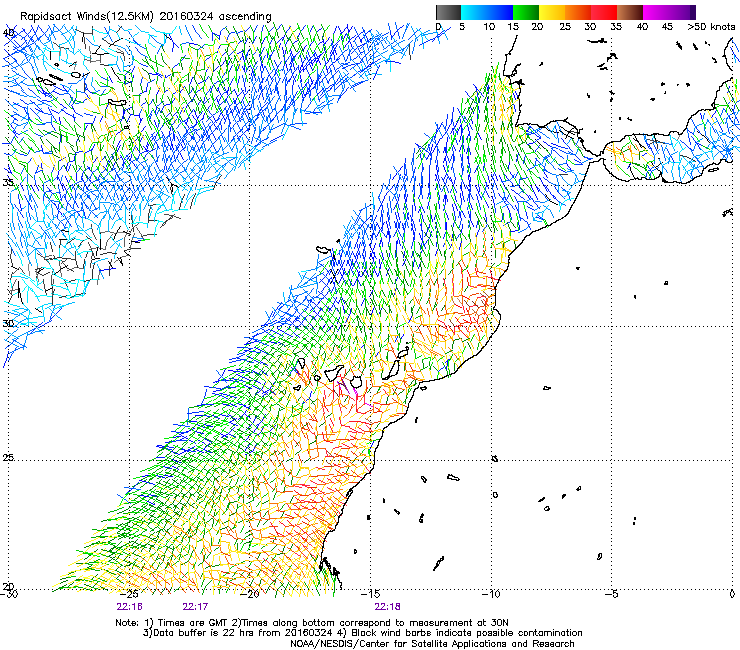
Task: Click the '-30' longitude axis label
Action: coord(9,594)
